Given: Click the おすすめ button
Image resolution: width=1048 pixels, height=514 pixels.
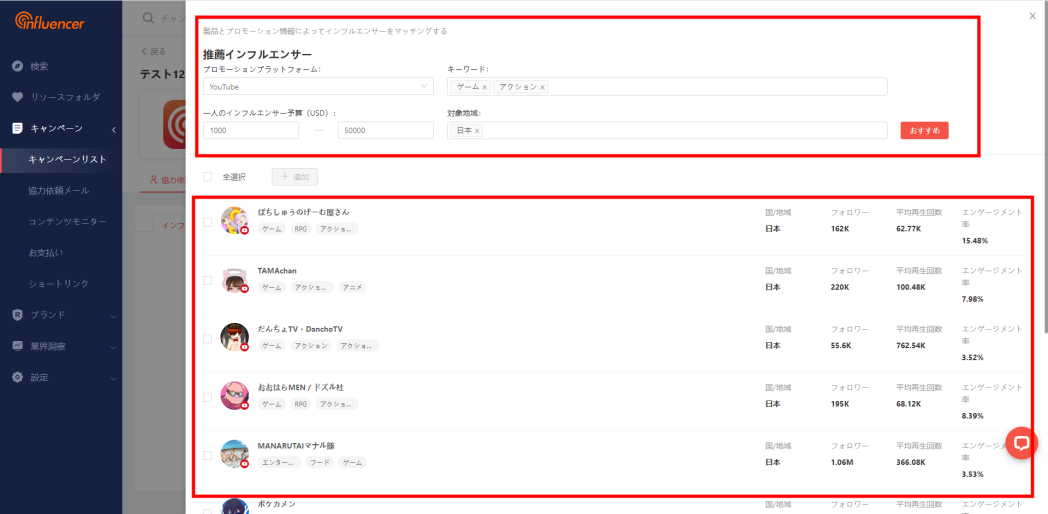Looking at the screenshot, I should (x=924, y=130).
